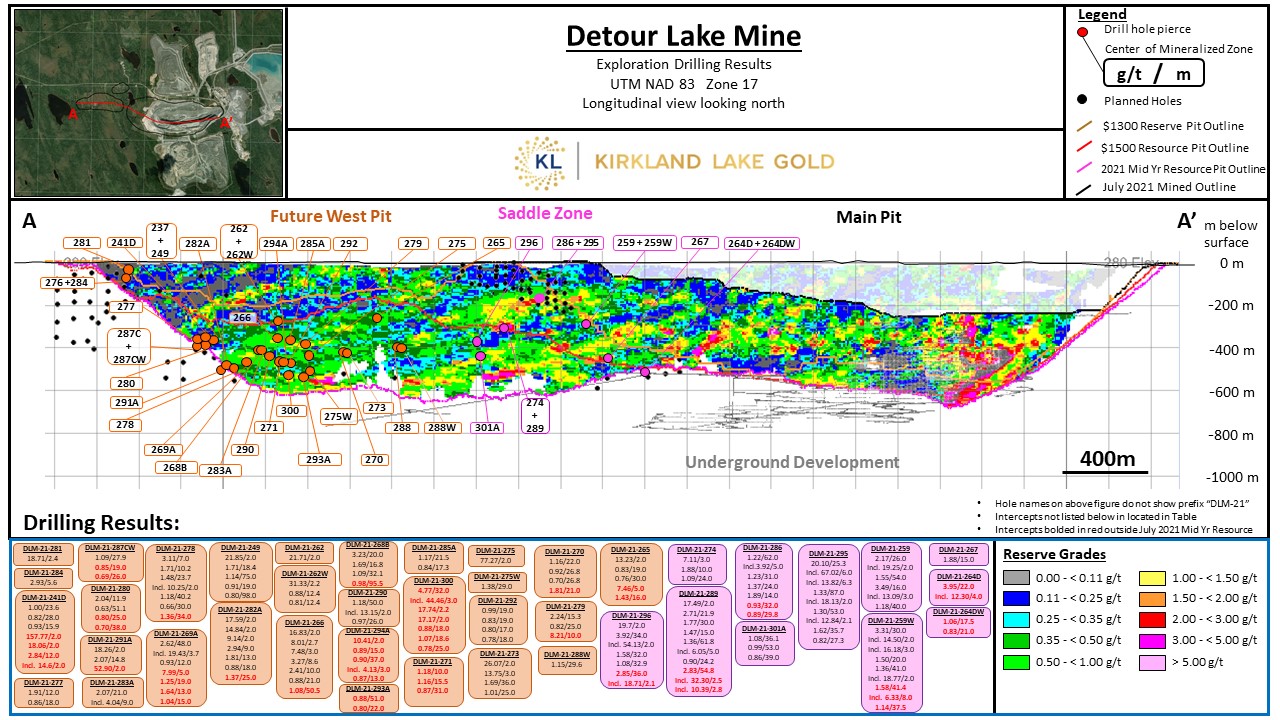Click the 264D + 264DW hole label
This screenshot has height=720, width=1280.
[x=761, y=243]
